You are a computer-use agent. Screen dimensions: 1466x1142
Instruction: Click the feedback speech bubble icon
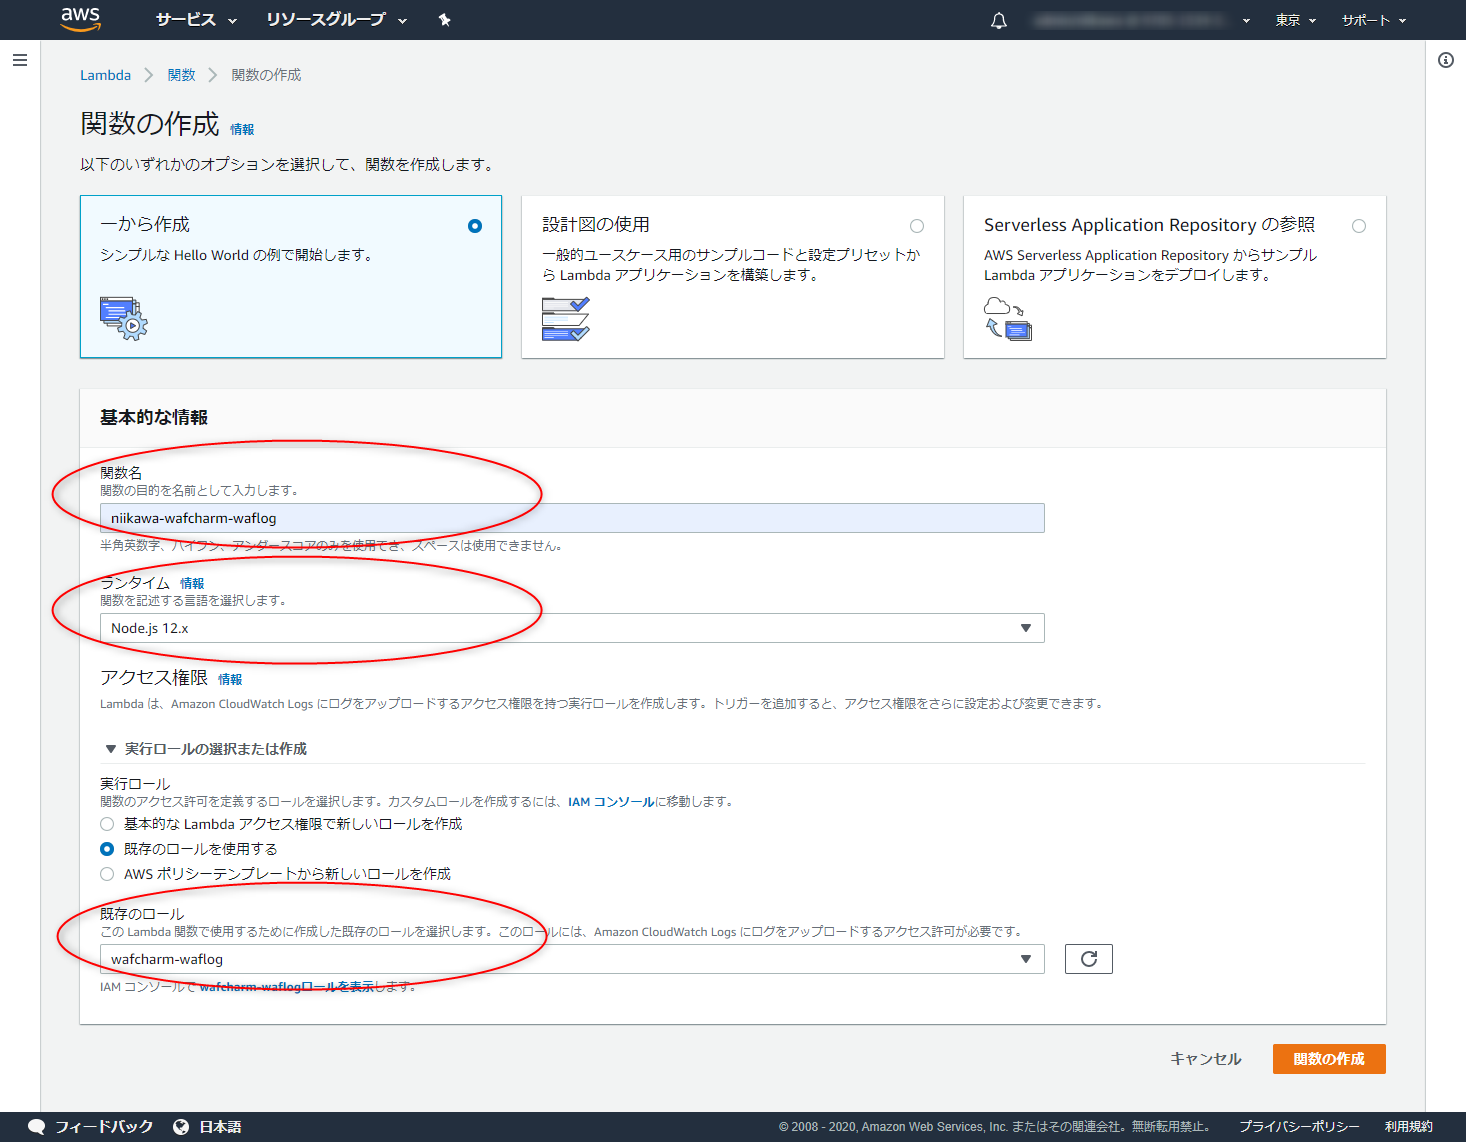point(37,1127)
